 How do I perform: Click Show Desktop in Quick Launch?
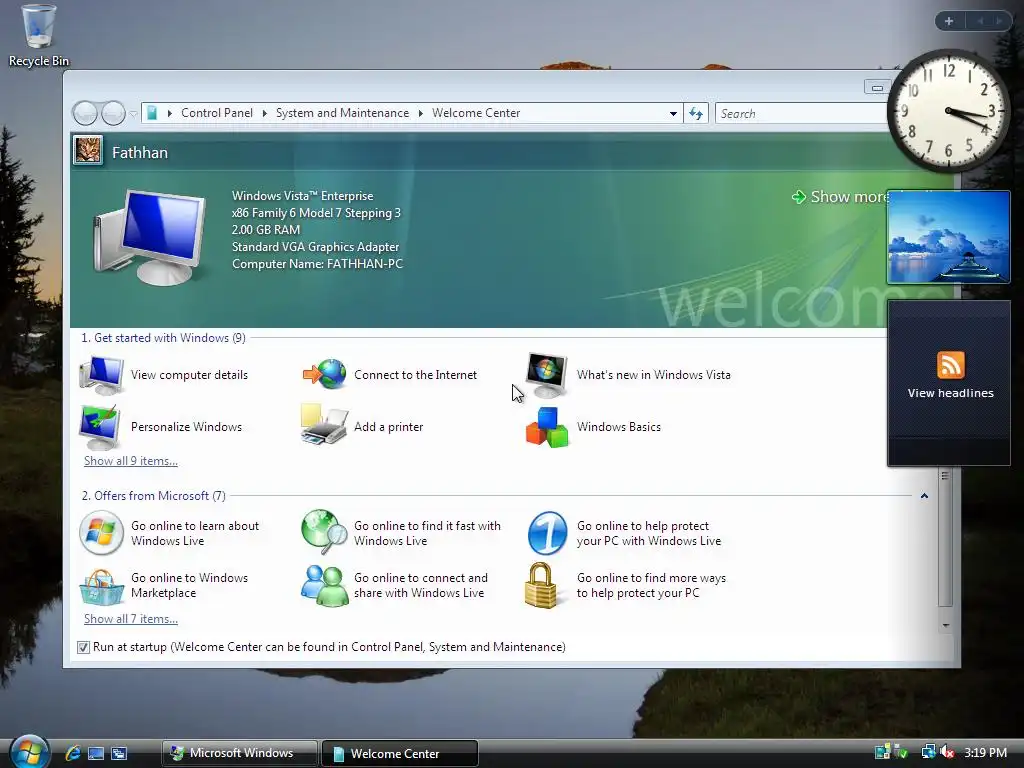[x=96, y=754]
